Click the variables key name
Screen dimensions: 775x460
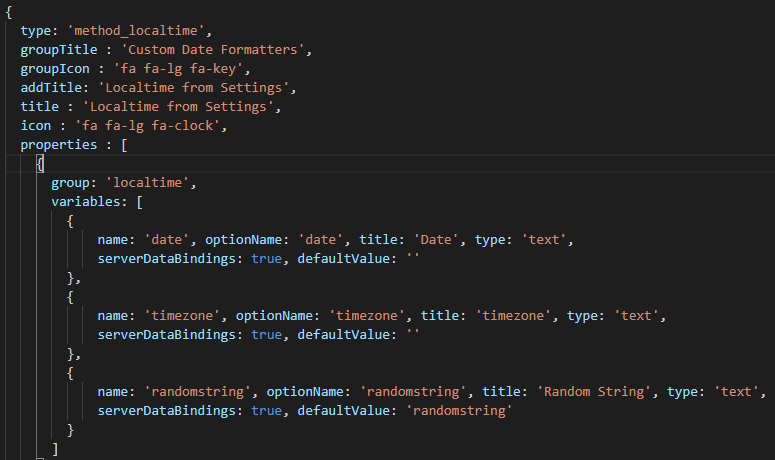(x=86, y=202)
